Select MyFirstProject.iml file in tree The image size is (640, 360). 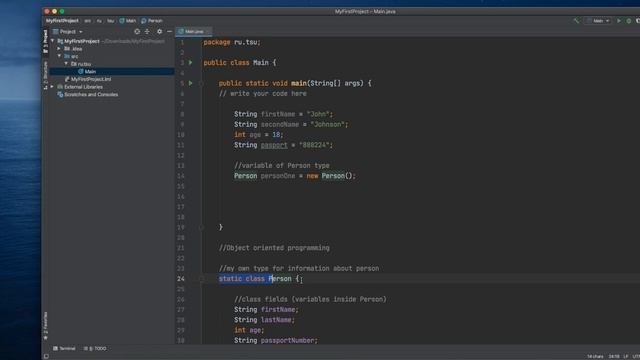click(91, 79)
